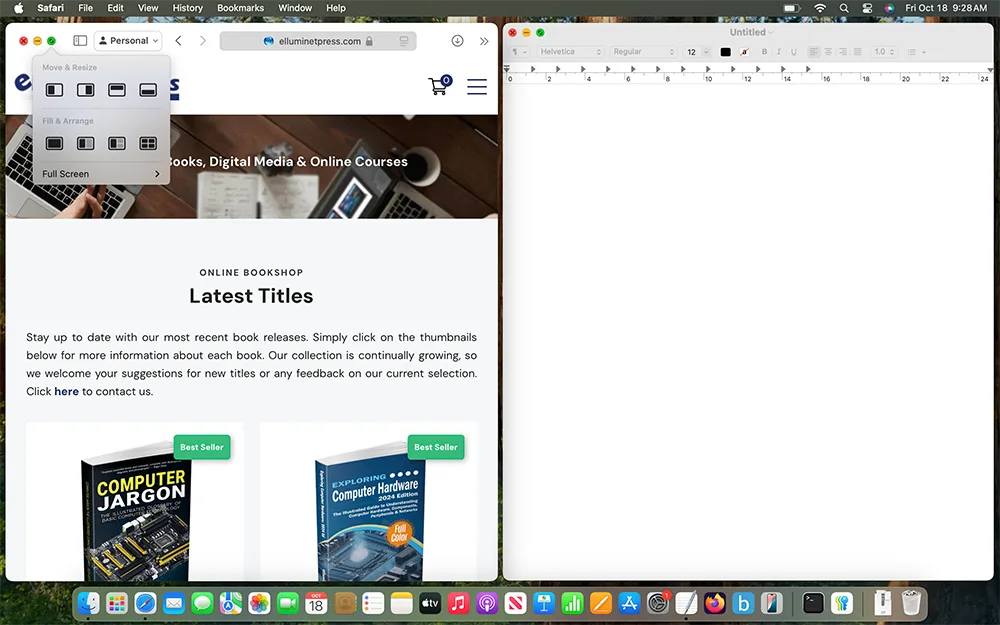Open paragraph styles dropdown in TextEdit
Screen dimensions: 1000x625
click(x=520, y=52)
